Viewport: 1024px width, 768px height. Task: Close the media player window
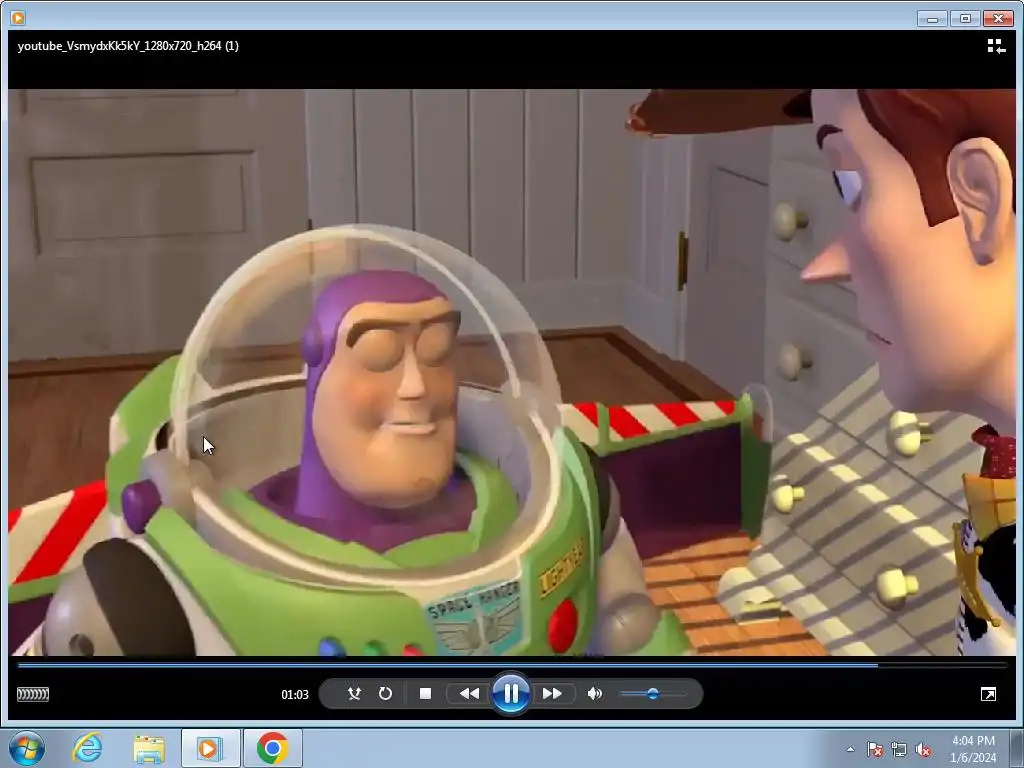coord(998,18)
